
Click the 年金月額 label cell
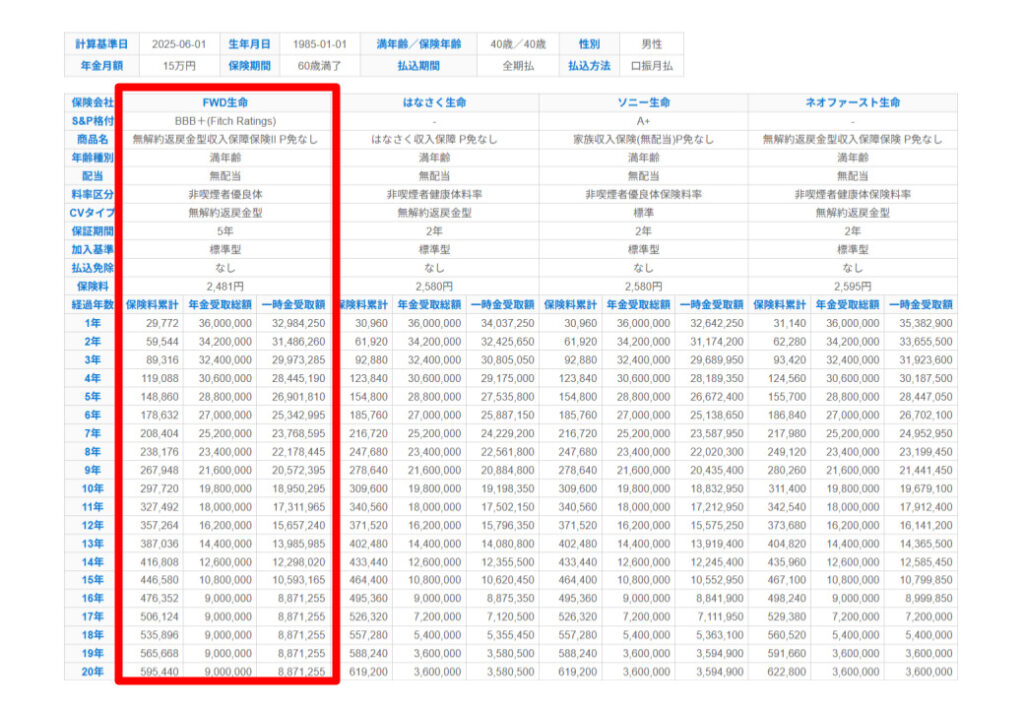click(x=101, y=66)
